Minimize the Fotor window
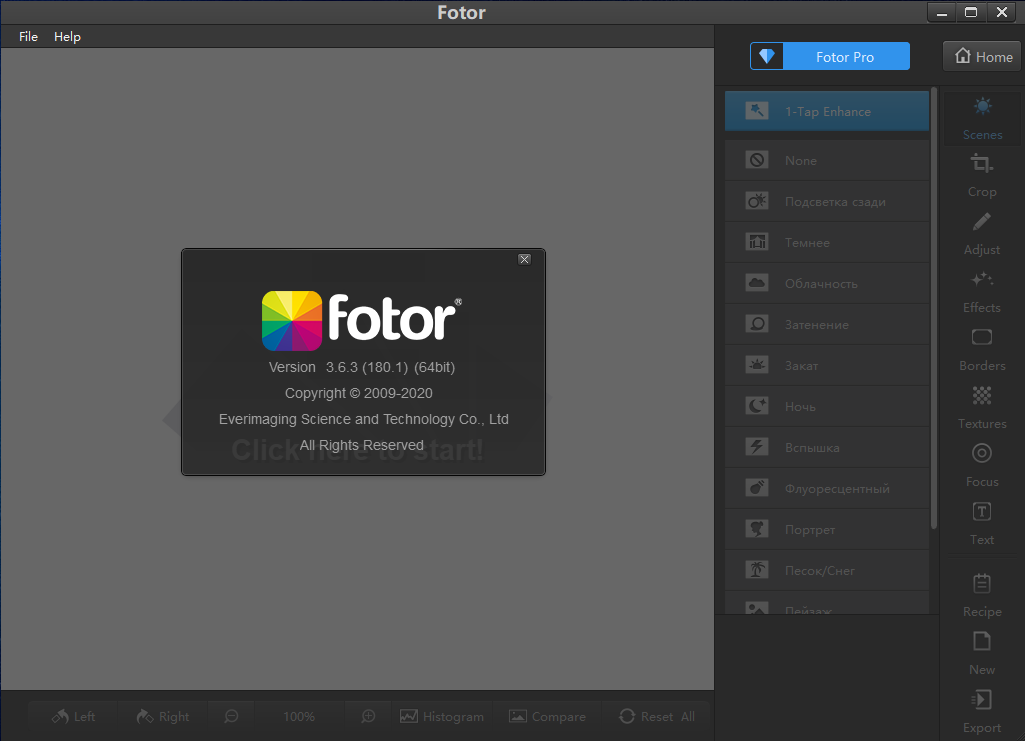The height and width of the screenshot is (741, 1025). [x=942, y=12]
